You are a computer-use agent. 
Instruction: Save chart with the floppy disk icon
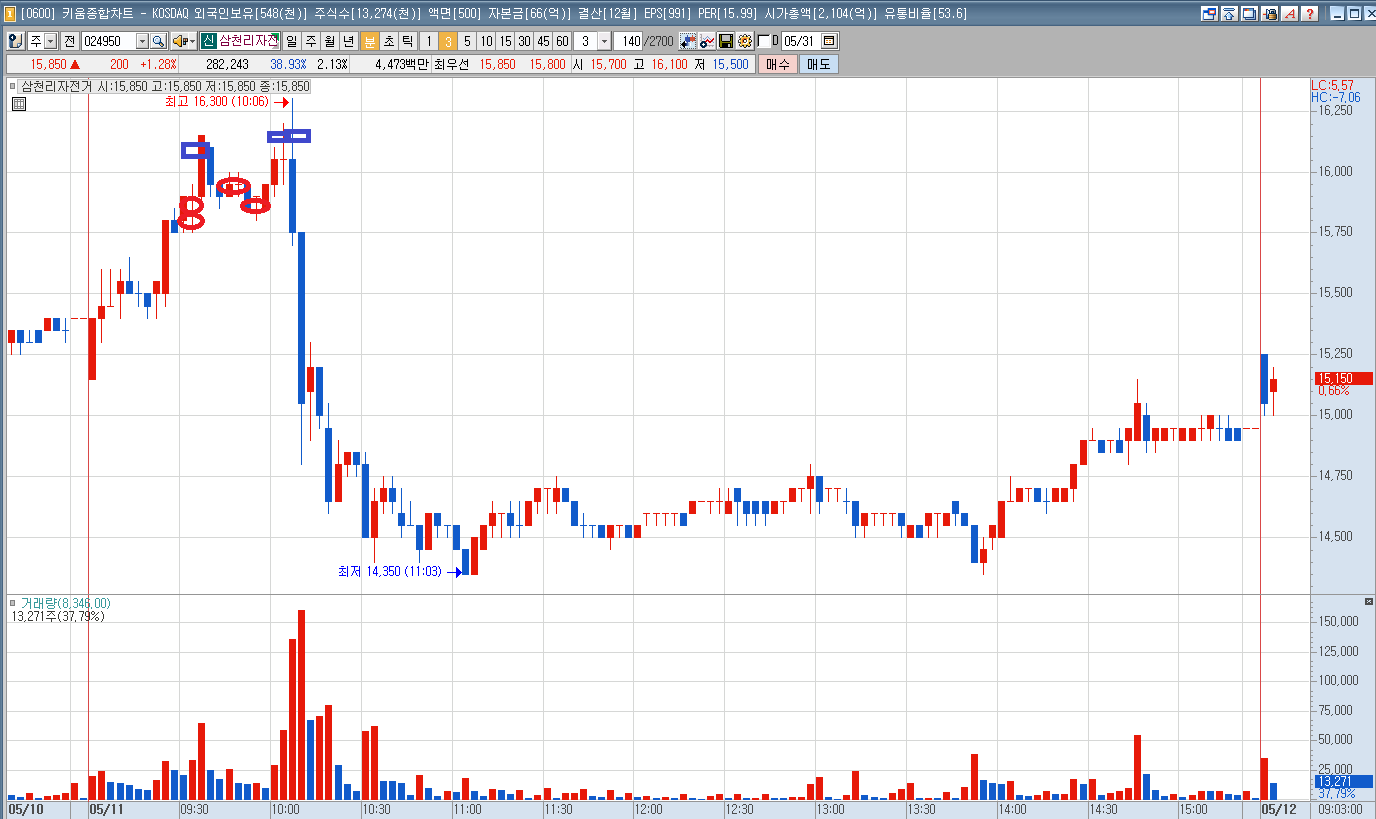(726, 41)
